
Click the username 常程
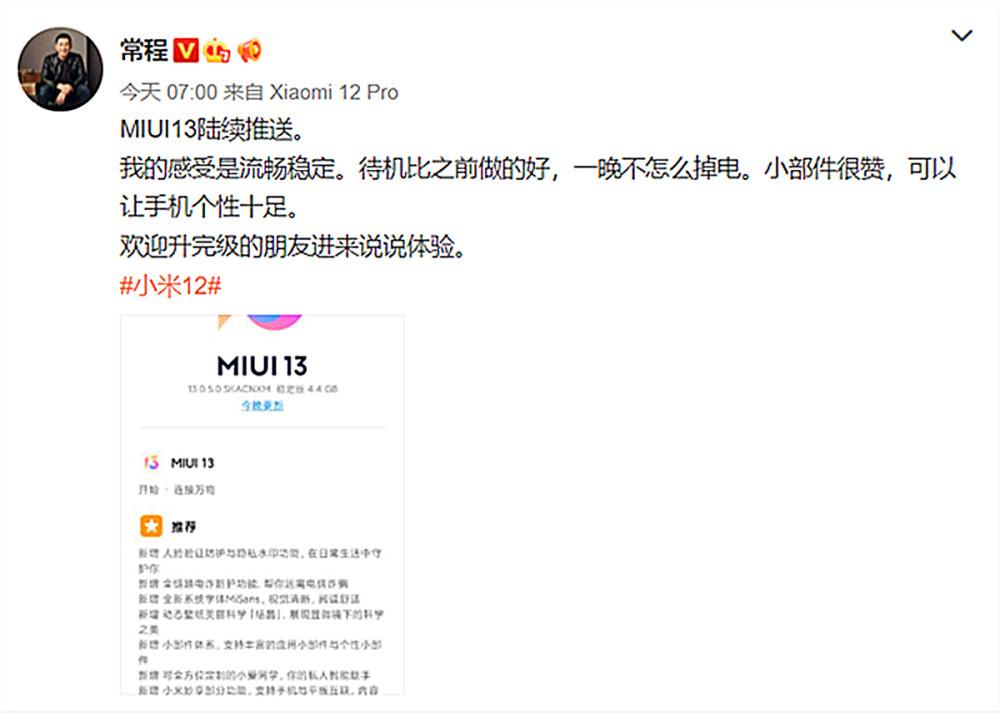144,50
